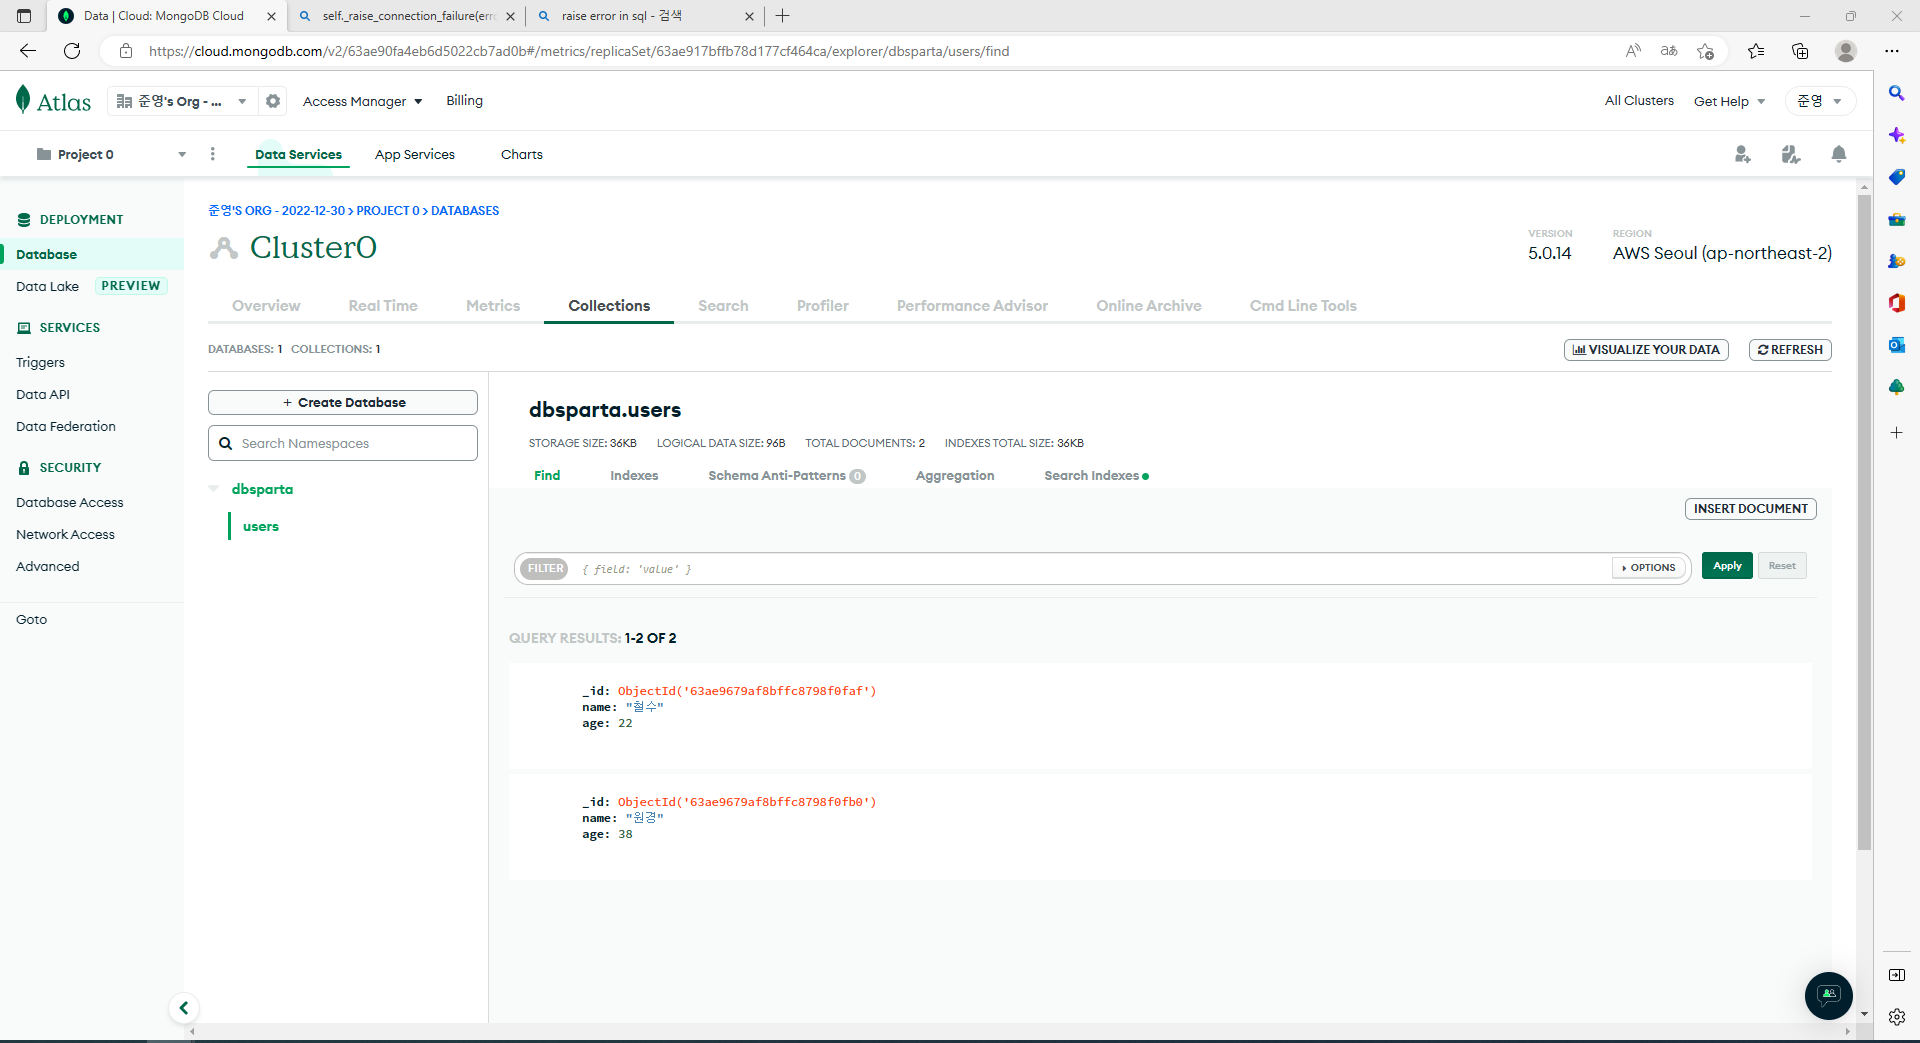Image resolution: width=1920 pixels, height=1043 pixels.
Task: Open project options three-dot menu
Action: [212, 154]
